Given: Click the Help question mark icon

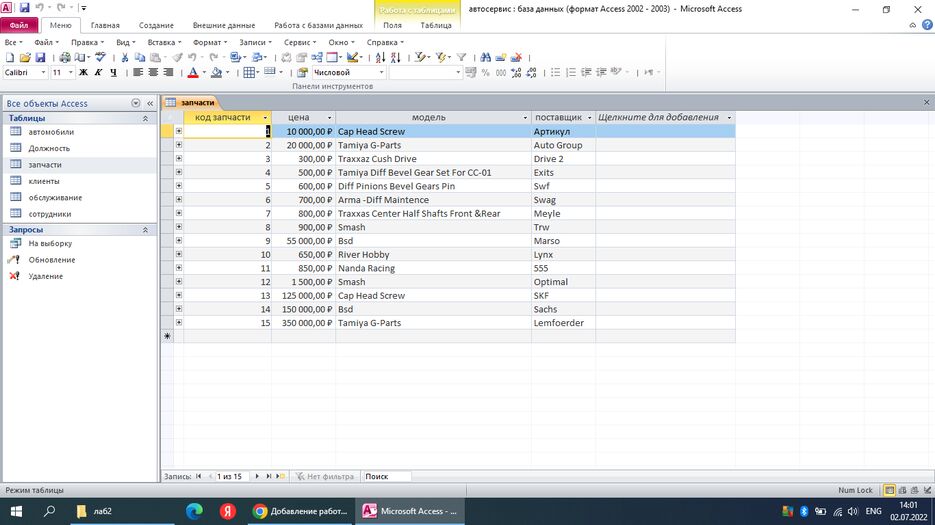Looking at the screenshot, I should [927, 25].
